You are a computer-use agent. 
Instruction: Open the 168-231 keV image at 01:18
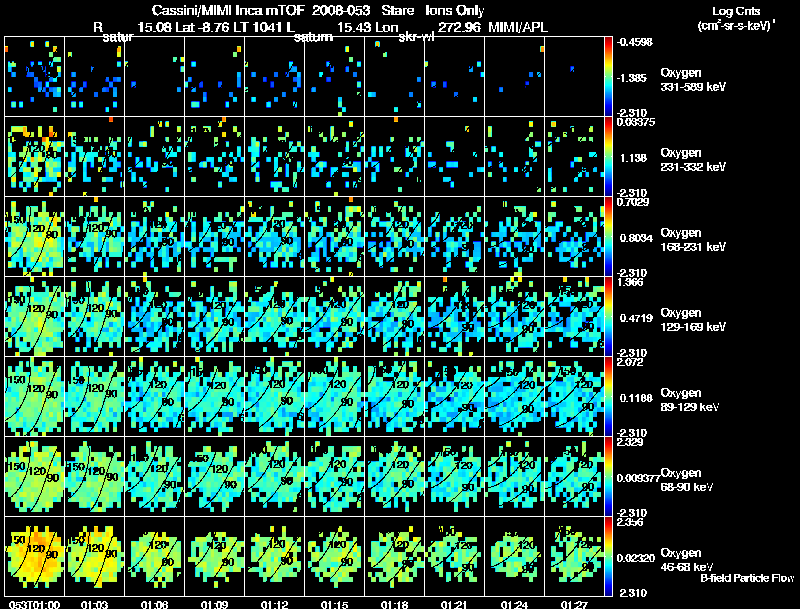tap(394, 237)
